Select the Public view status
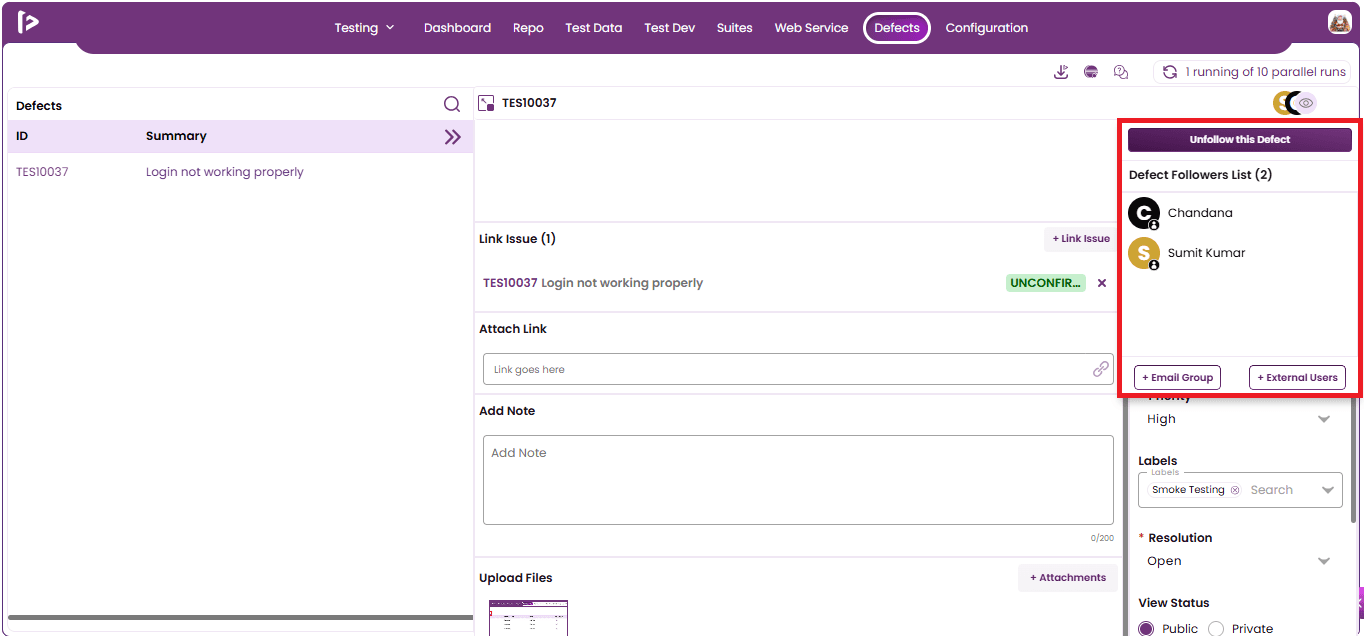This screenshot has height=636, width=1364. click(1146, 629)
